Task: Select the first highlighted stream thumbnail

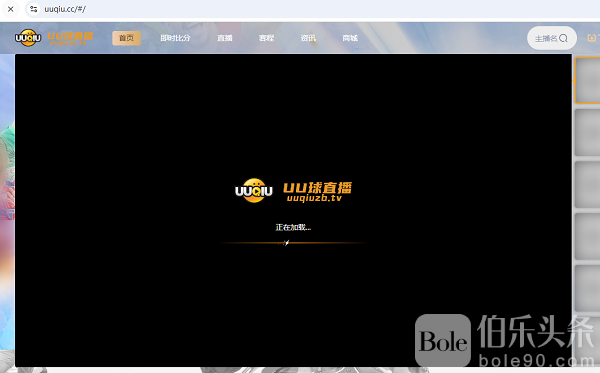Action: 588,80
